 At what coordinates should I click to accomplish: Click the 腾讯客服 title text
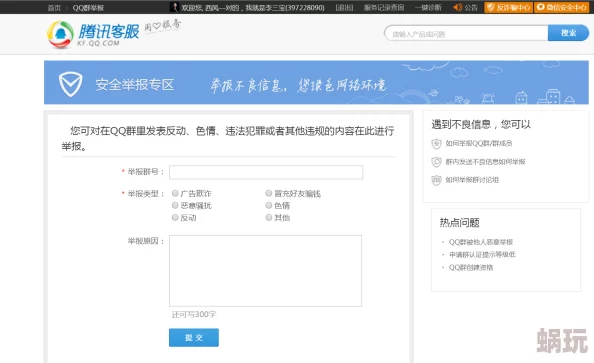[x=109, y=31]
